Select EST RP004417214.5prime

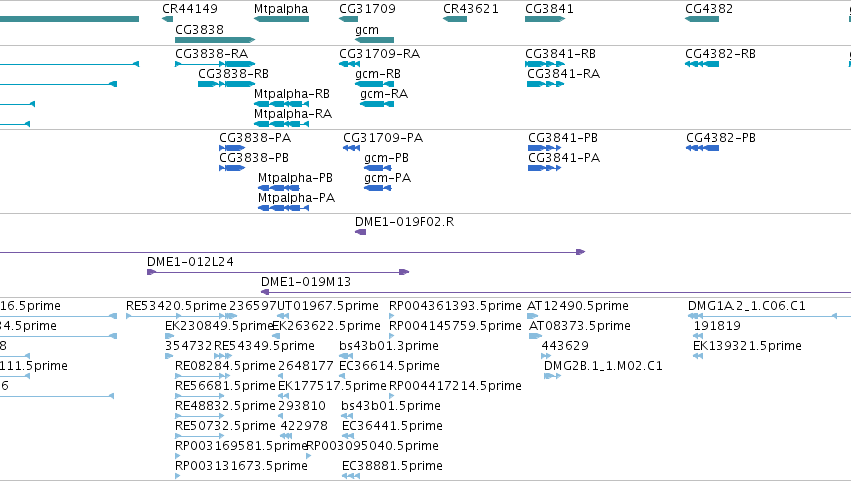coord(455,387)
